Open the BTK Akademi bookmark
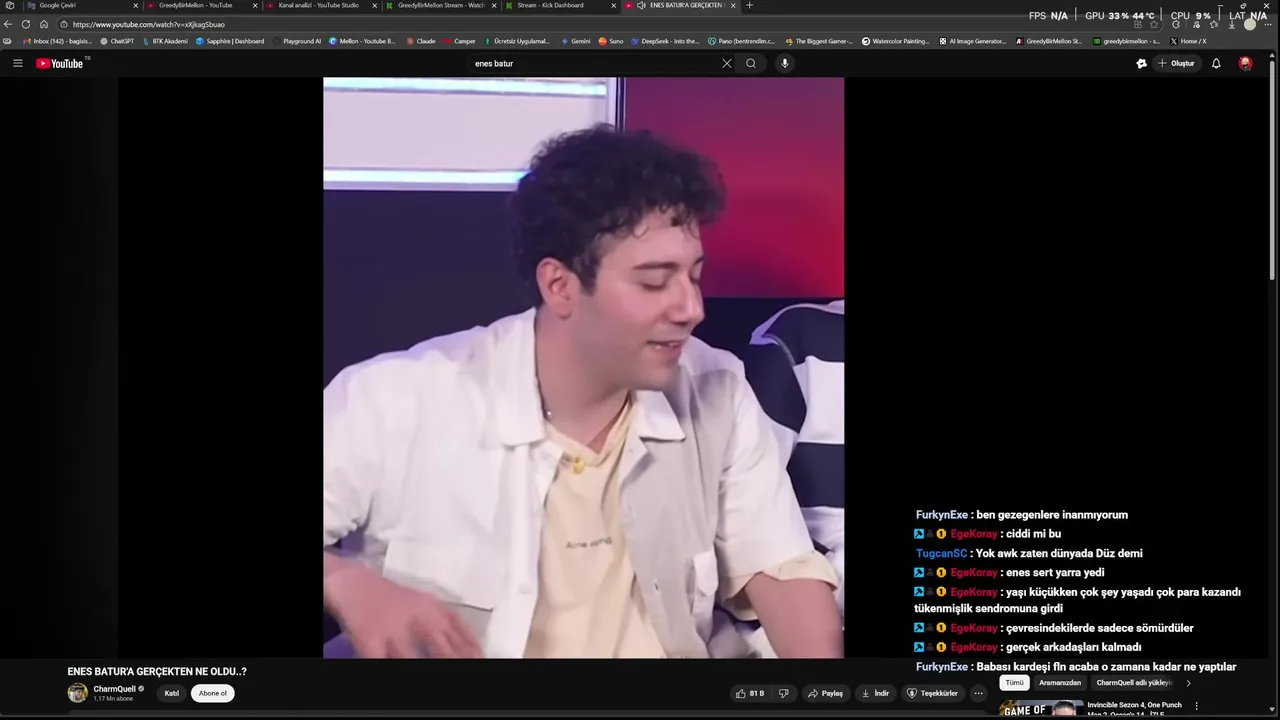1280x720 pixels. tap(165, 41)
